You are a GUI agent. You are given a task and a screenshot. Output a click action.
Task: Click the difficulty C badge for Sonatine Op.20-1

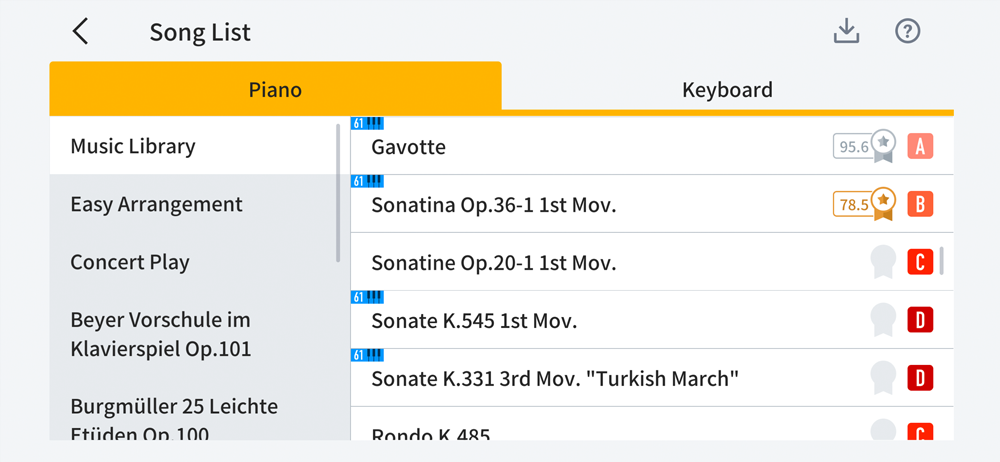click(x=920, y=262)
